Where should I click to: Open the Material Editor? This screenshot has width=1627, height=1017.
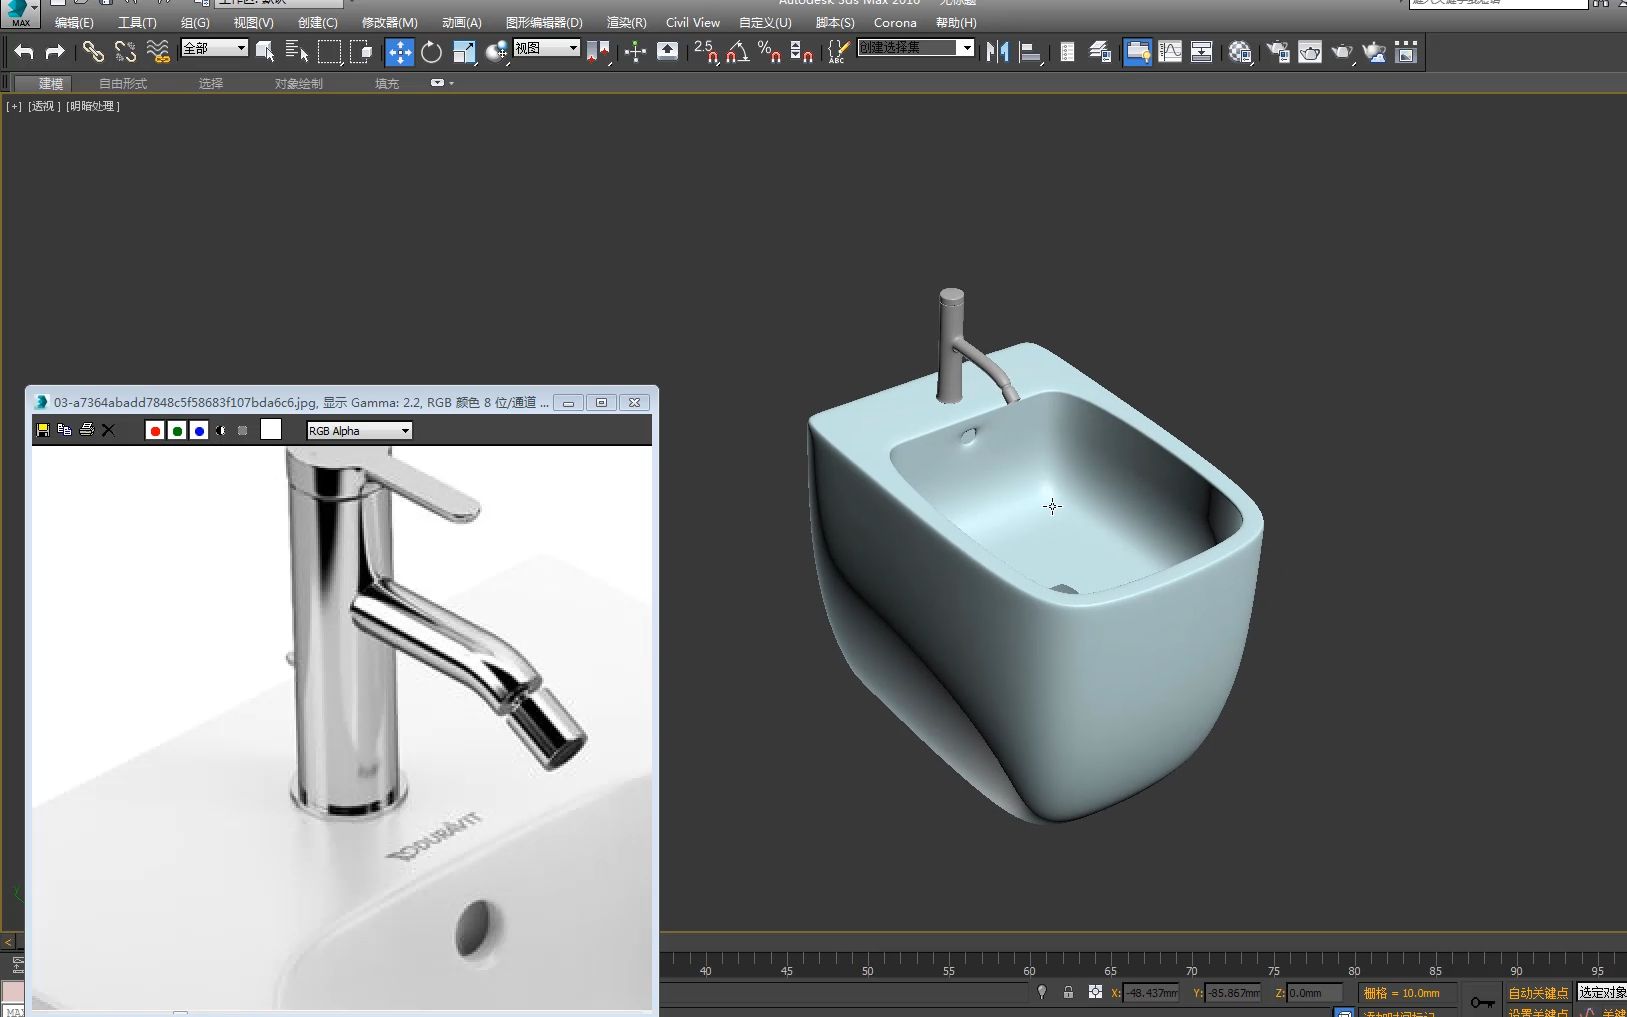pyautogui.click(x=1240, y=52)
